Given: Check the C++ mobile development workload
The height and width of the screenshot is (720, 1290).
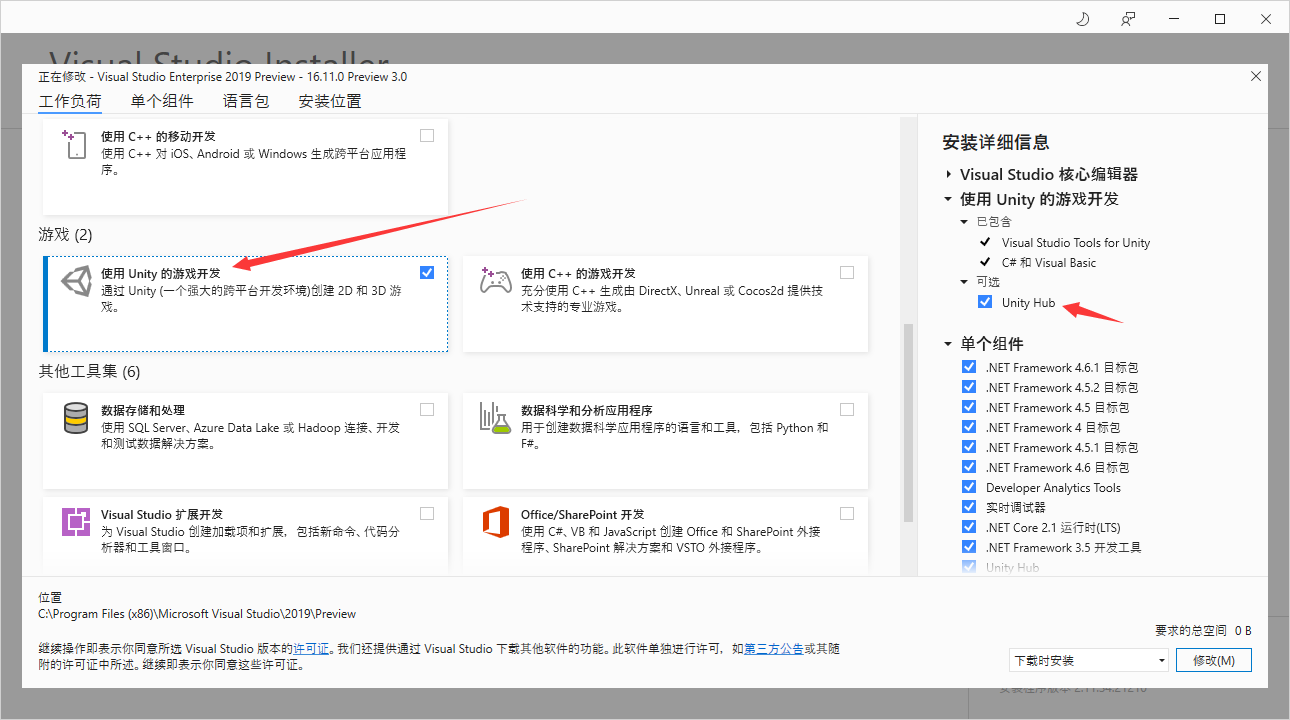Looking at the screenshot, I should [x=427, y=135].
